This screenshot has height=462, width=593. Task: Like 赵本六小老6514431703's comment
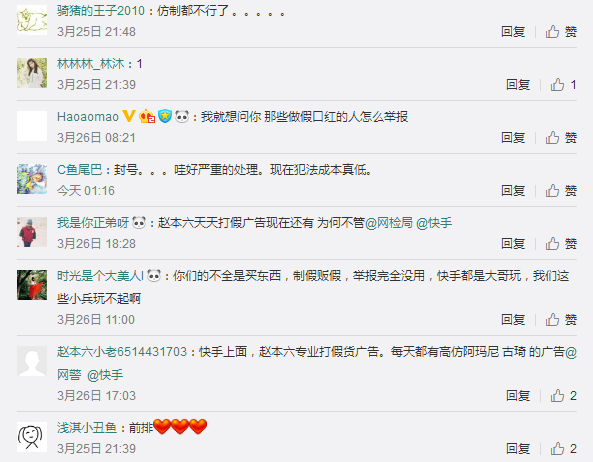[x=563, y=396]
